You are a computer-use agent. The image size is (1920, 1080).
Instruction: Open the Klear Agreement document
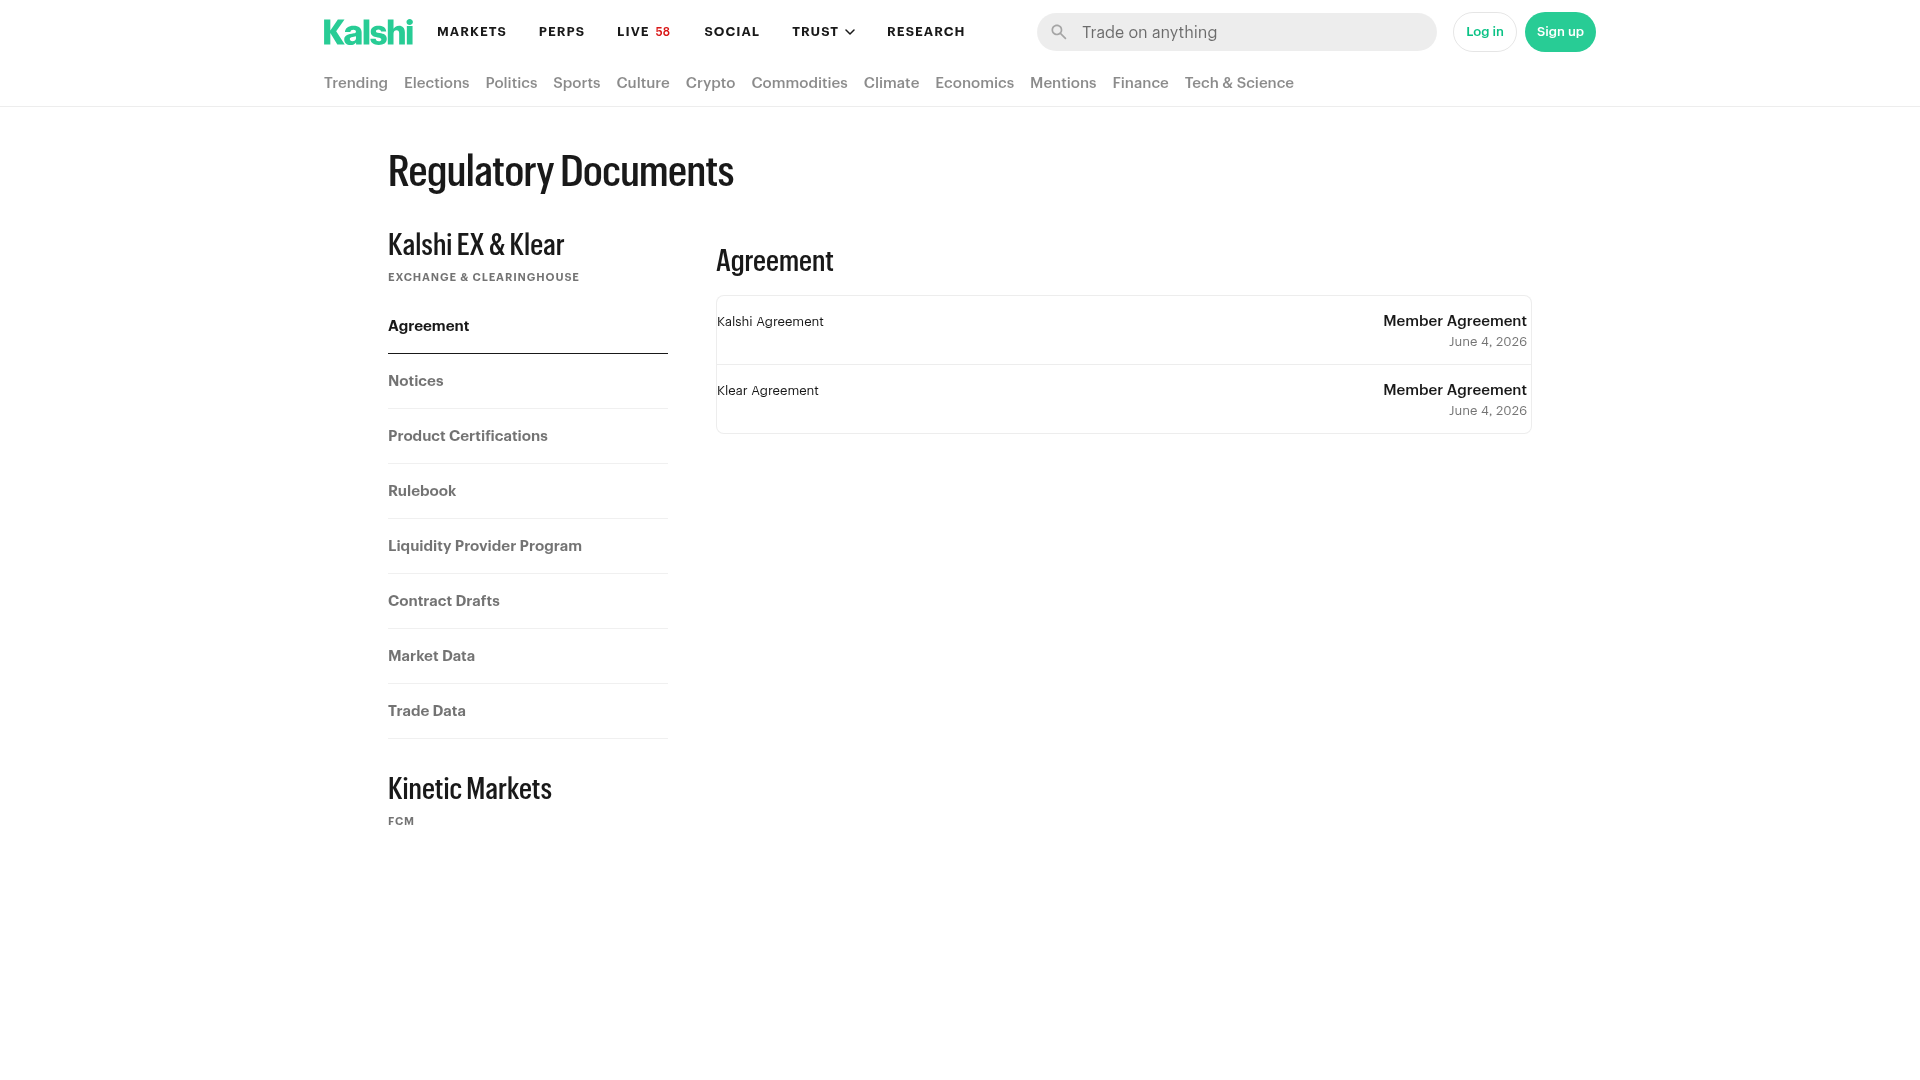[1124, 399]
